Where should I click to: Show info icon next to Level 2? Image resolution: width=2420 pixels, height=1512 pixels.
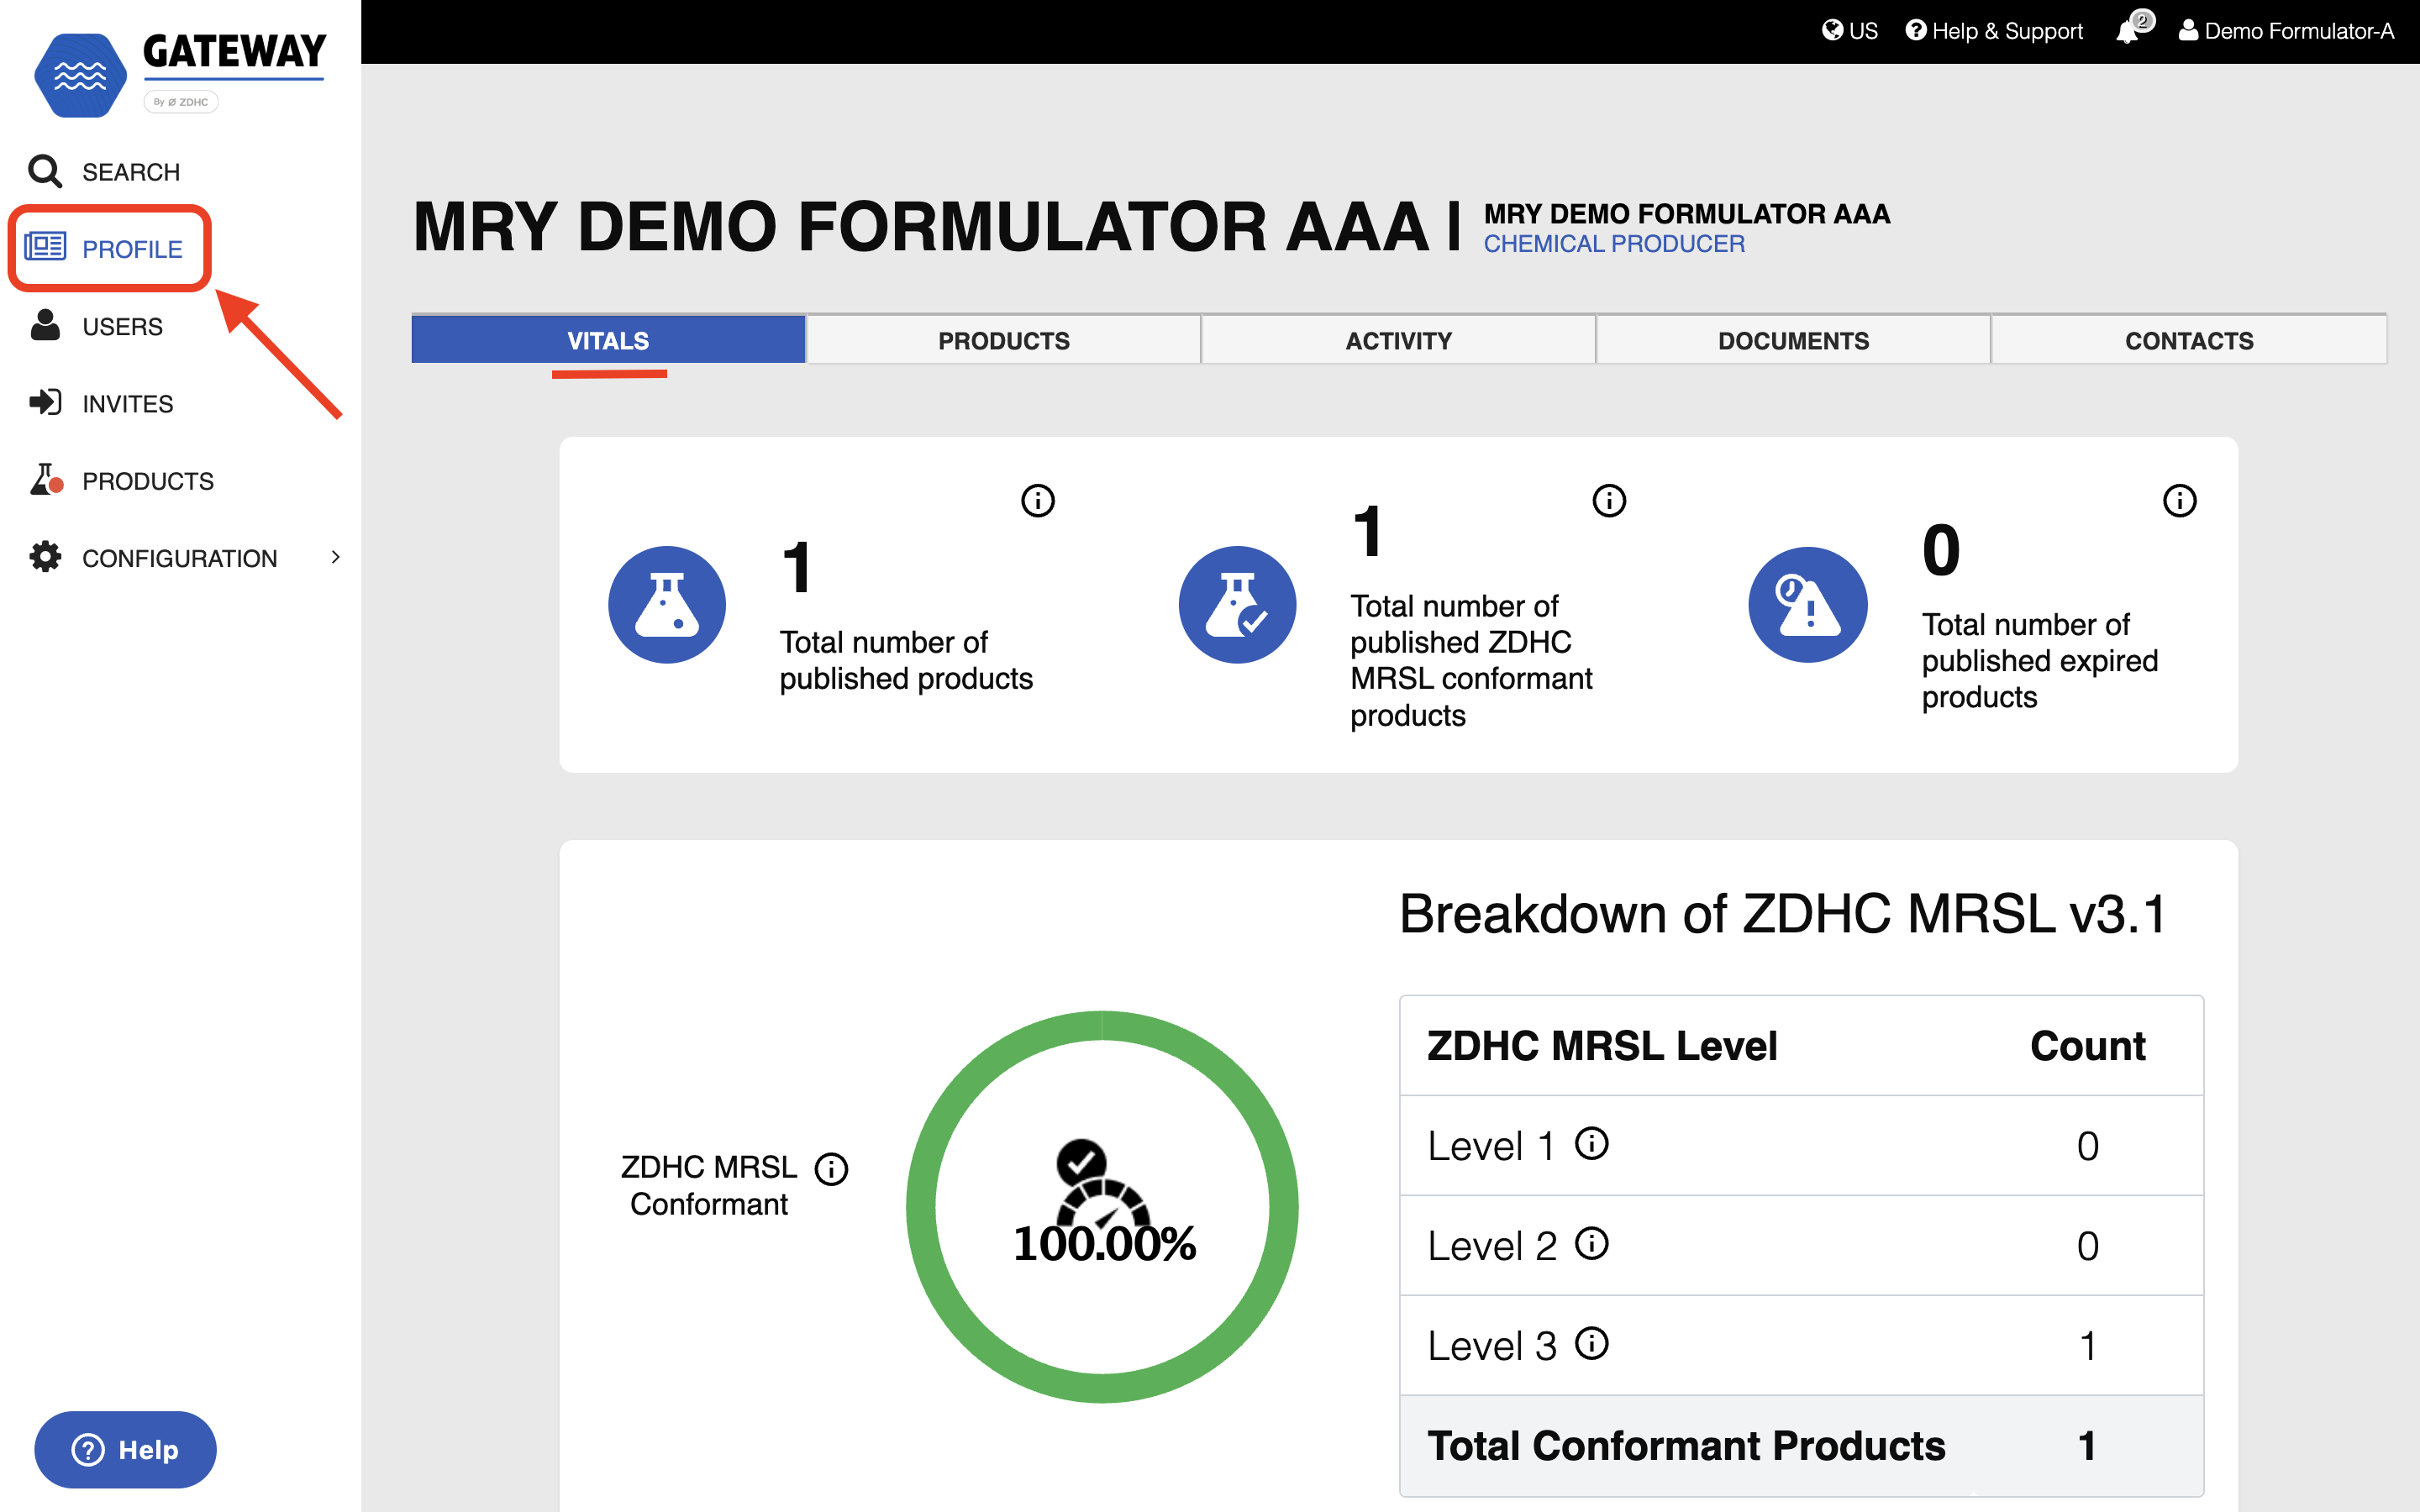[x=1592, y=1243]
